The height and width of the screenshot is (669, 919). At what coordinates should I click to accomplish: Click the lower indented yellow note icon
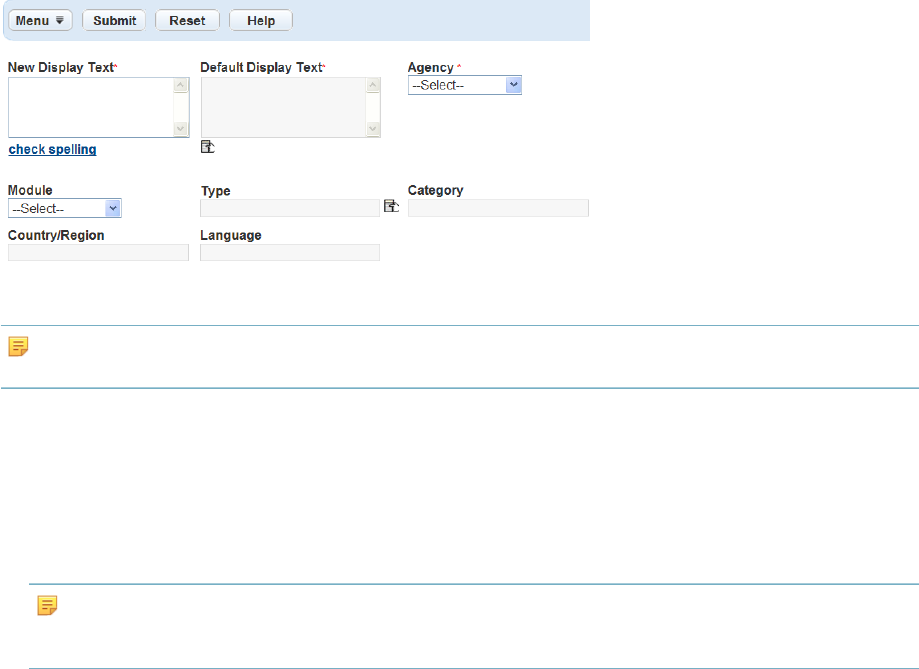tap(47, 606)
